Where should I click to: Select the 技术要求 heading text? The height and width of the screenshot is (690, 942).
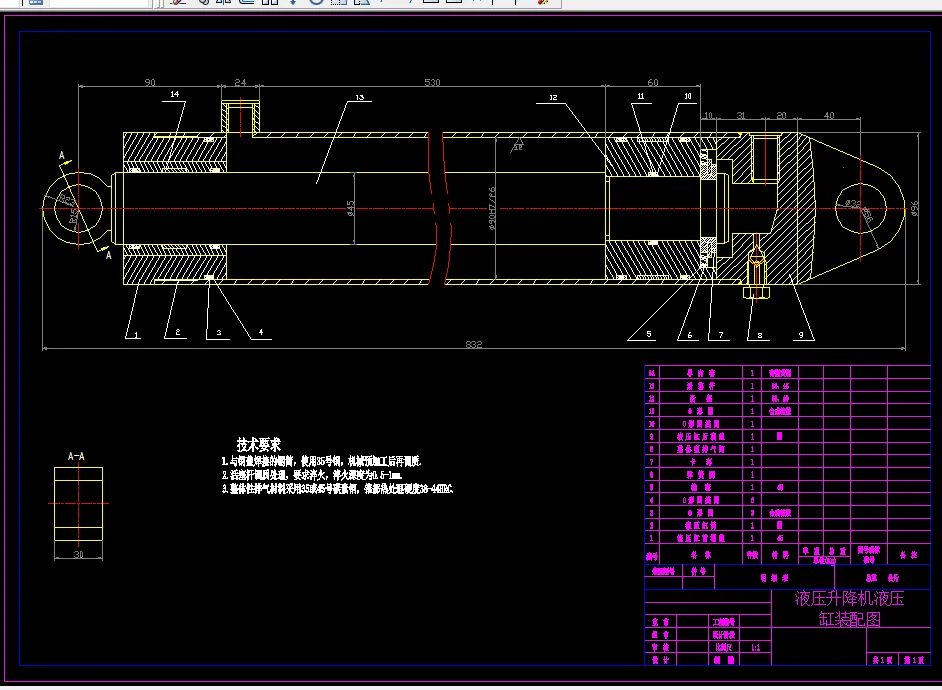pos(258,445)
